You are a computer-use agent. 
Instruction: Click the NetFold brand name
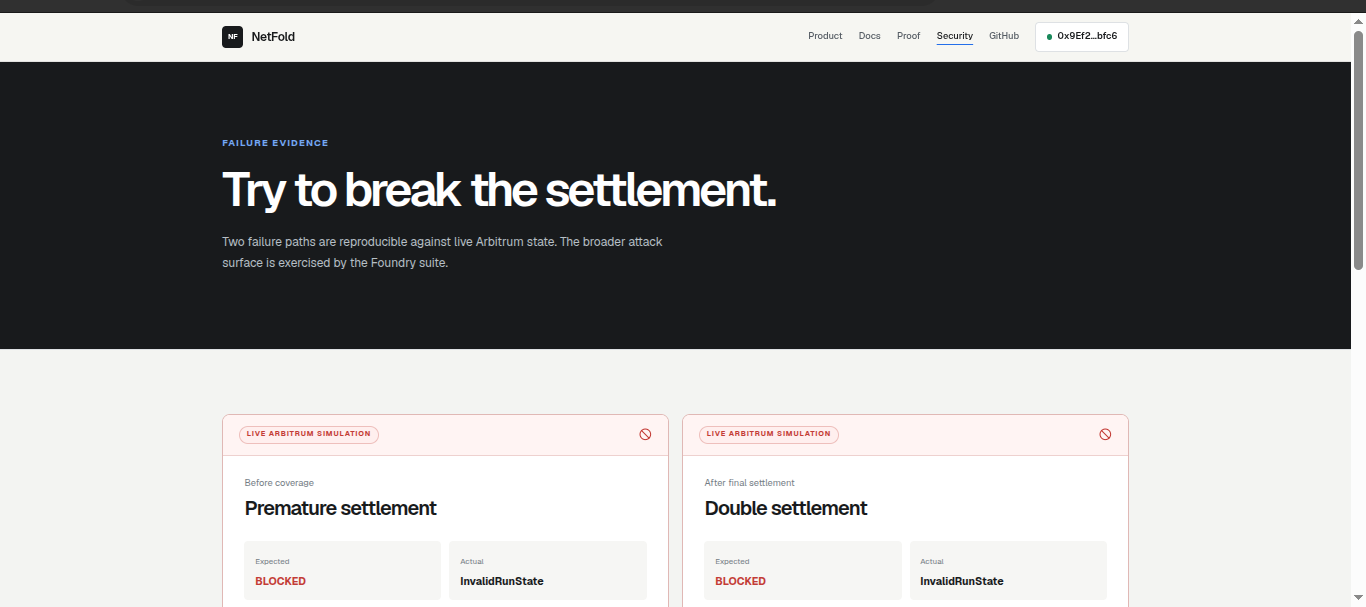273,37
